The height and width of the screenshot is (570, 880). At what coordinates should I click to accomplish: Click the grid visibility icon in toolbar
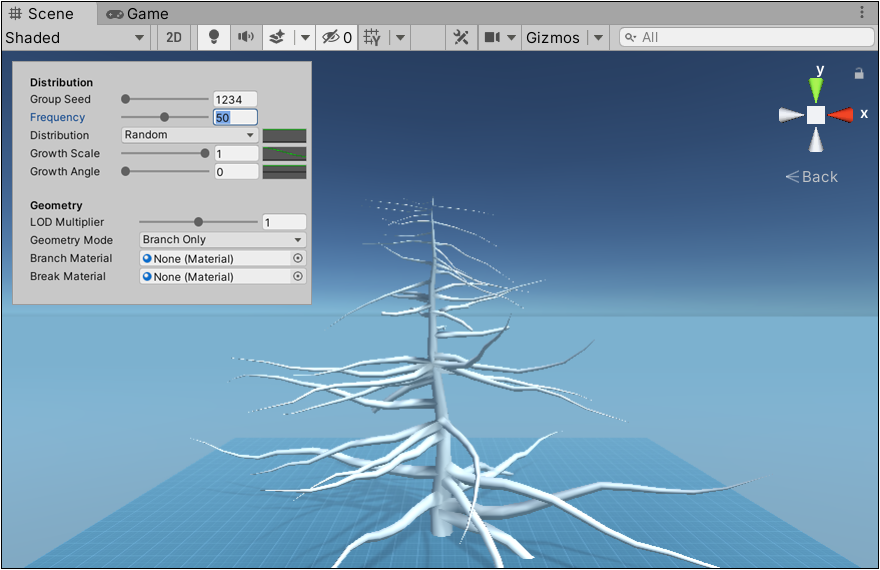372,38
